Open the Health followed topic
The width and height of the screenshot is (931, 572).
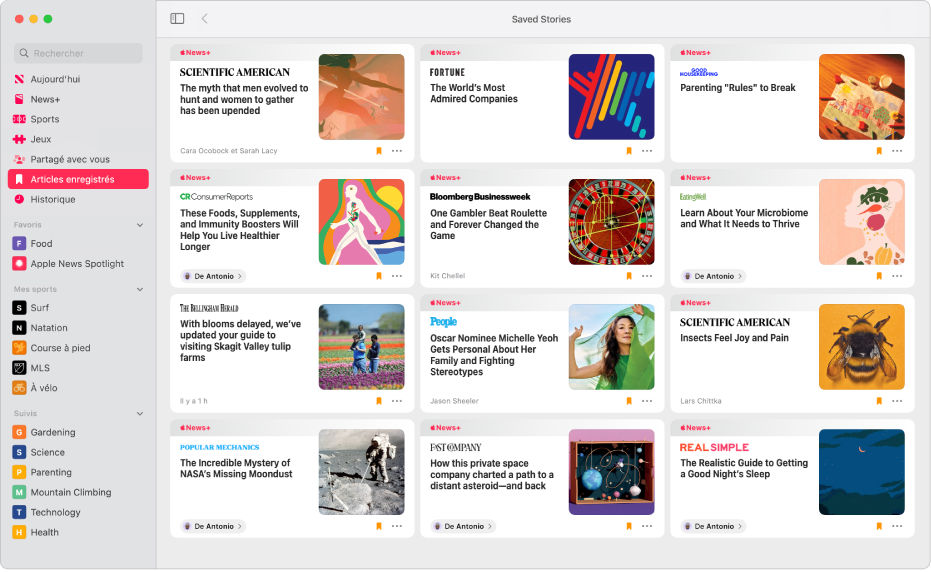coord(78,532)
